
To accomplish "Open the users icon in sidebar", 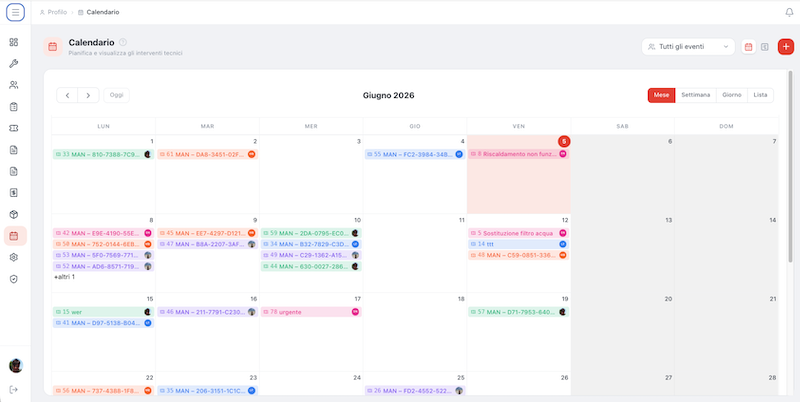I will point(14,85).
